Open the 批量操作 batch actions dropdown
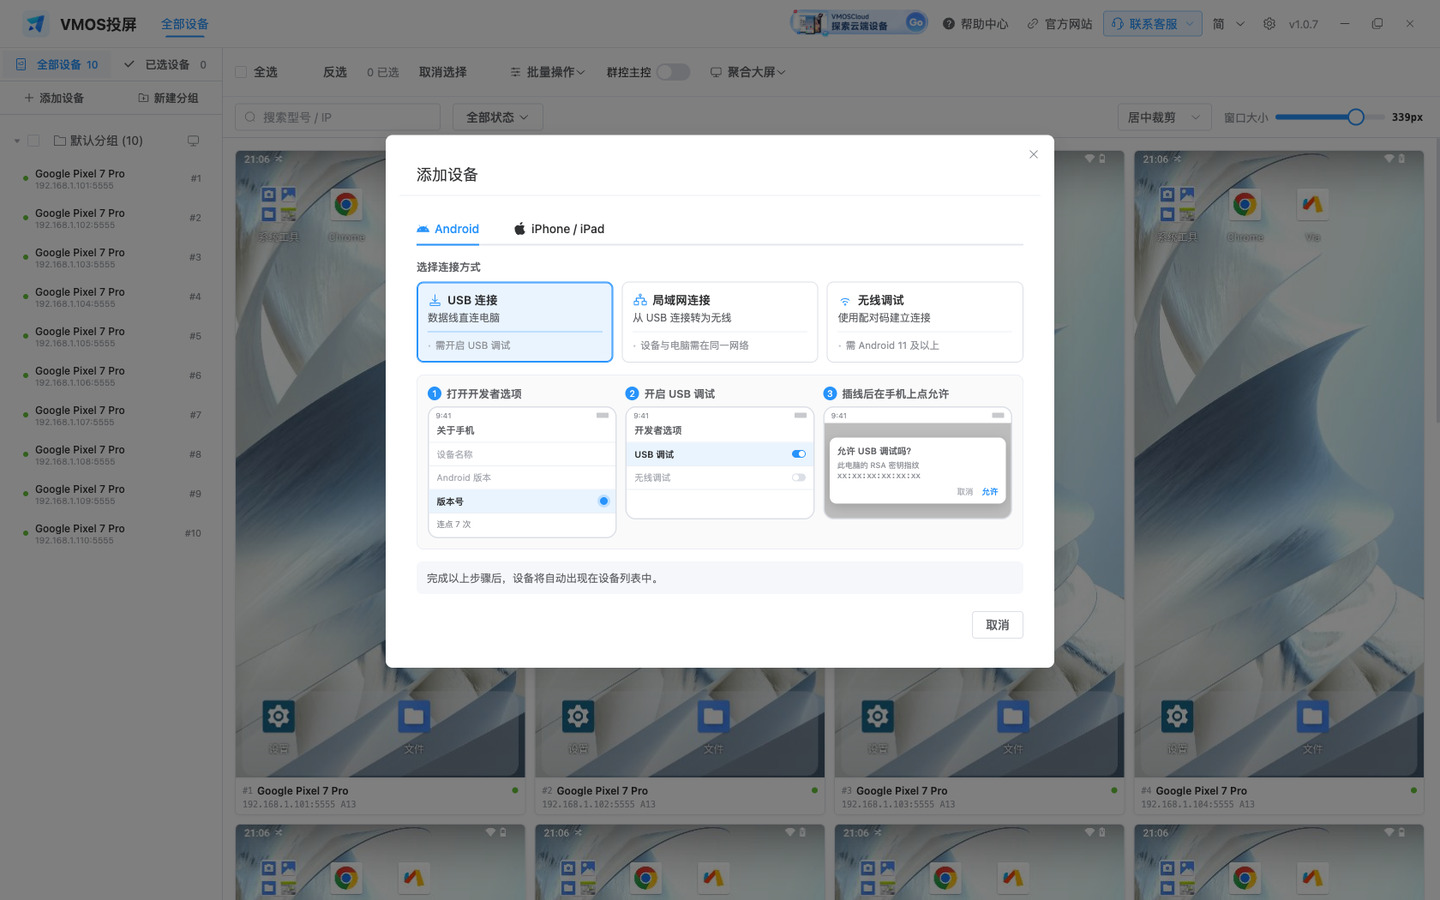This screenshot has width=1440, height=900. click(x=547, y=72)
